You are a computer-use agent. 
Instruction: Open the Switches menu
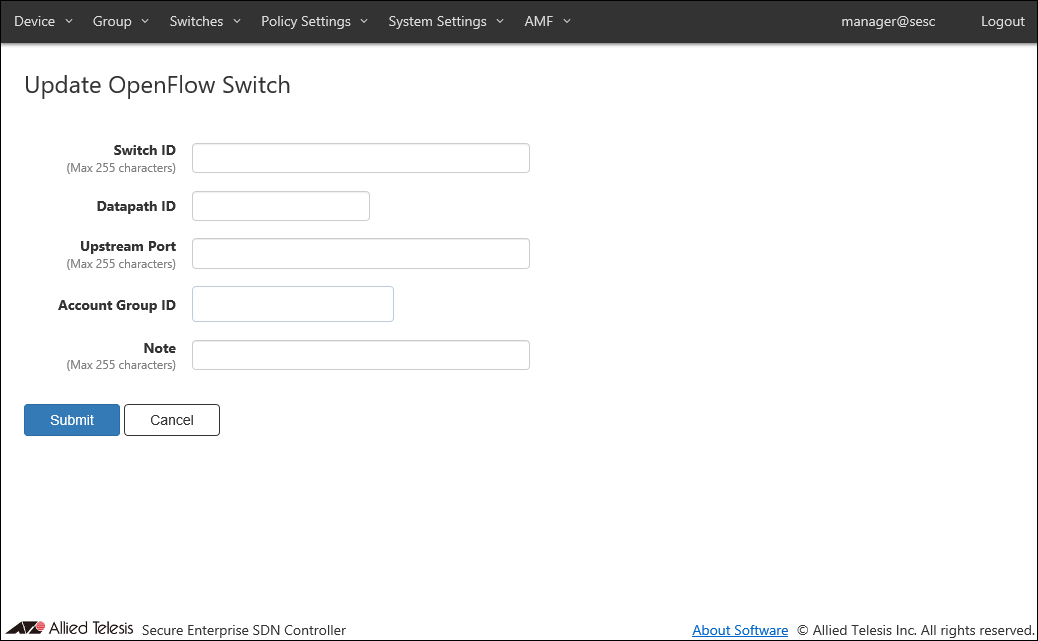tap(205, 21)
